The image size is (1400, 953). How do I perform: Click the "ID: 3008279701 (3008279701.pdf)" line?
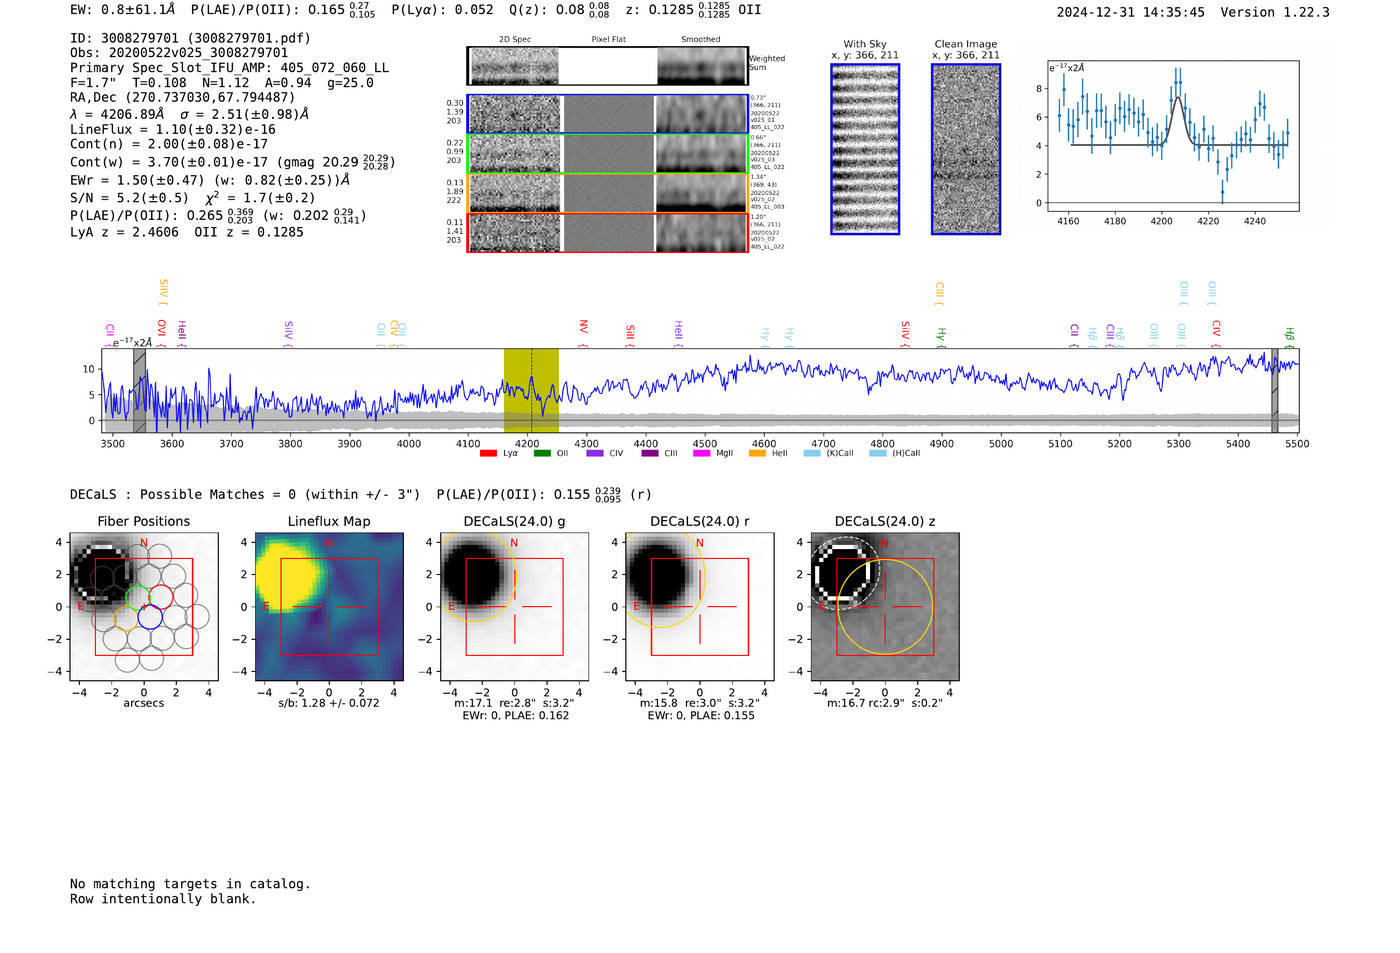[190, 38]
